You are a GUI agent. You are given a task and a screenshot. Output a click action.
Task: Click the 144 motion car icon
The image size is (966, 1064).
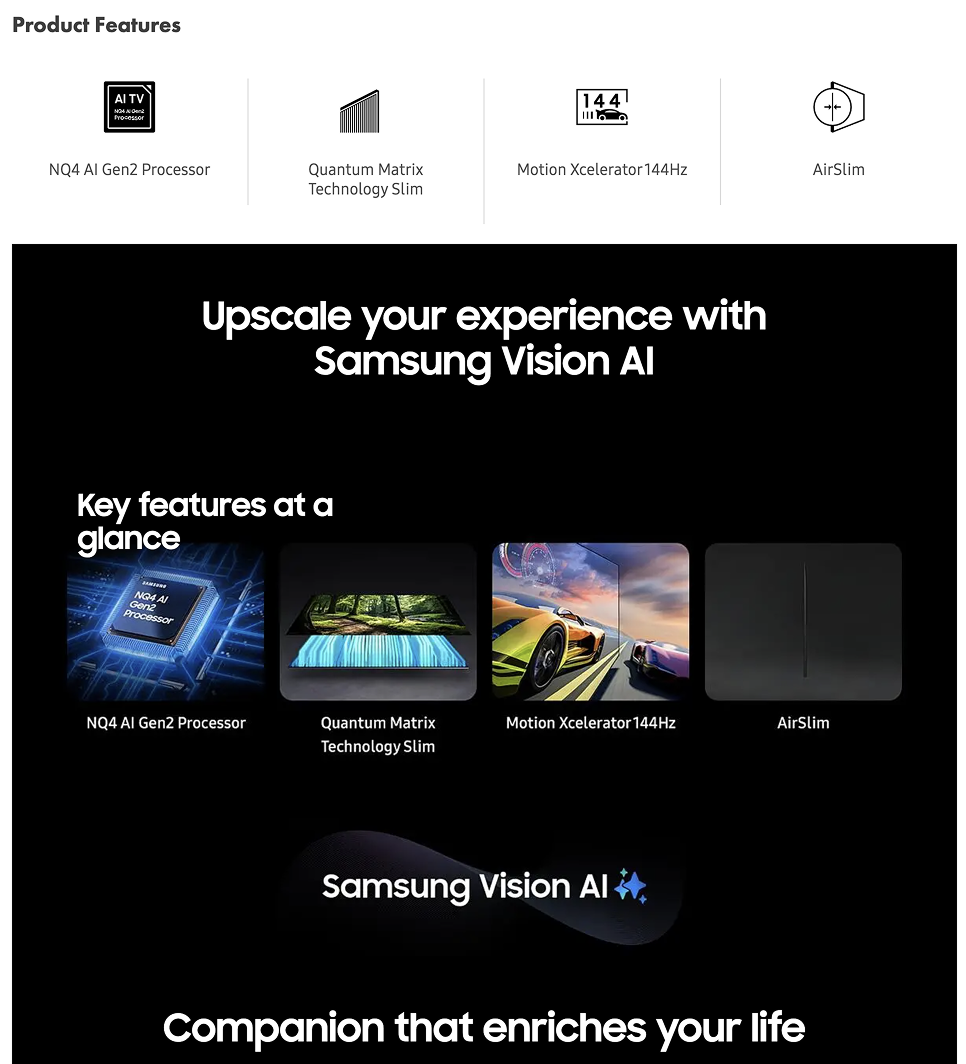pyautogui.click(x=602, y=107)
